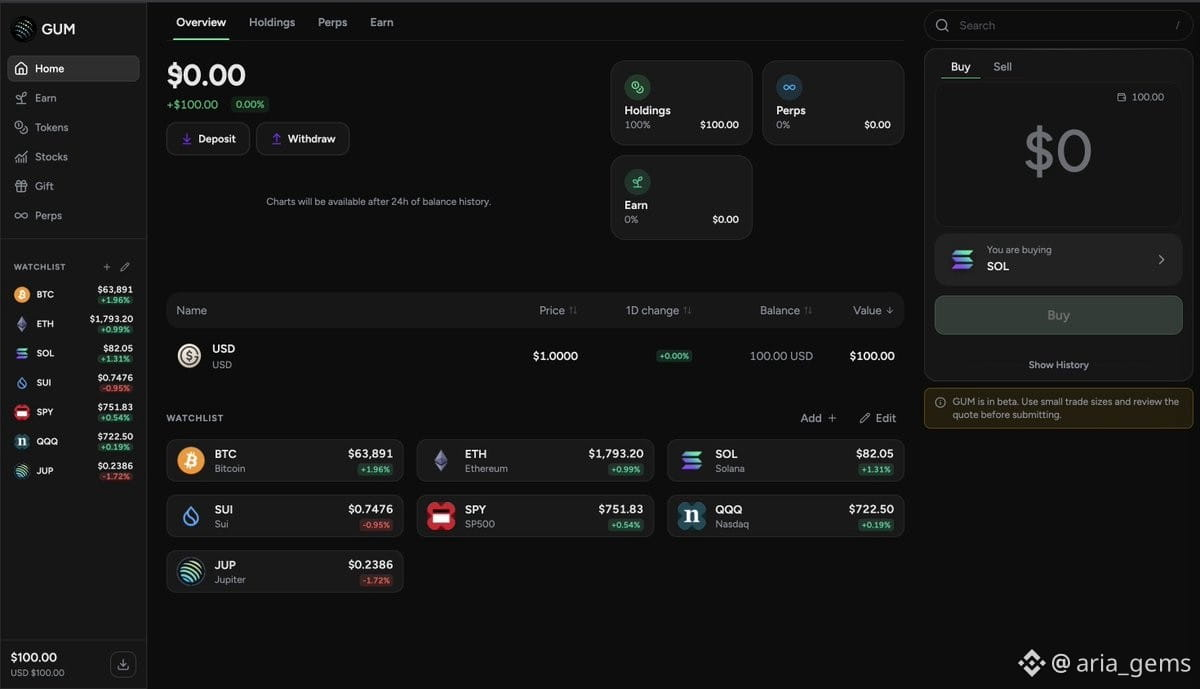Viewport: 1200px width, 689px height.
Task: Click the green Buy button
Action: point(1058,315)
